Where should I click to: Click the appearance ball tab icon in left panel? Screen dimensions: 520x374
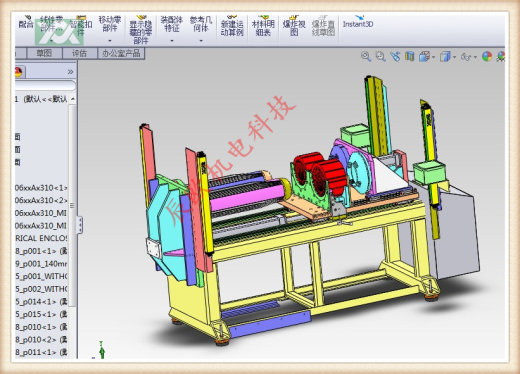[18, 71]
